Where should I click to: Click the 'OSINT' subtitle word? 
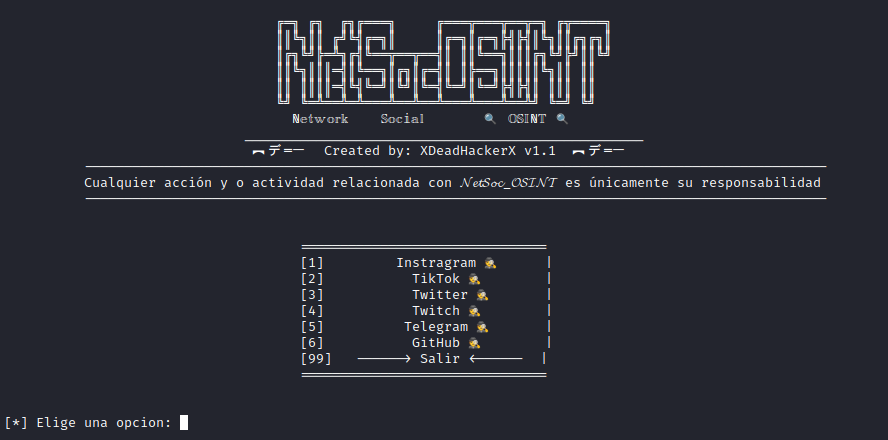tap(527, 119)
